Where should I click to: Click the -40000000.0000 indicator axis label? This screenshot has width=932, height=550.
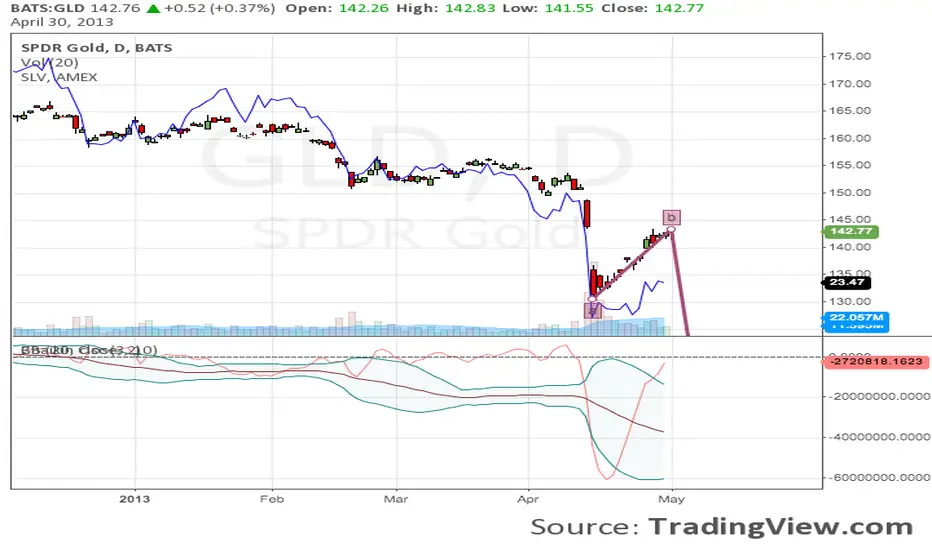click(880, 437)
